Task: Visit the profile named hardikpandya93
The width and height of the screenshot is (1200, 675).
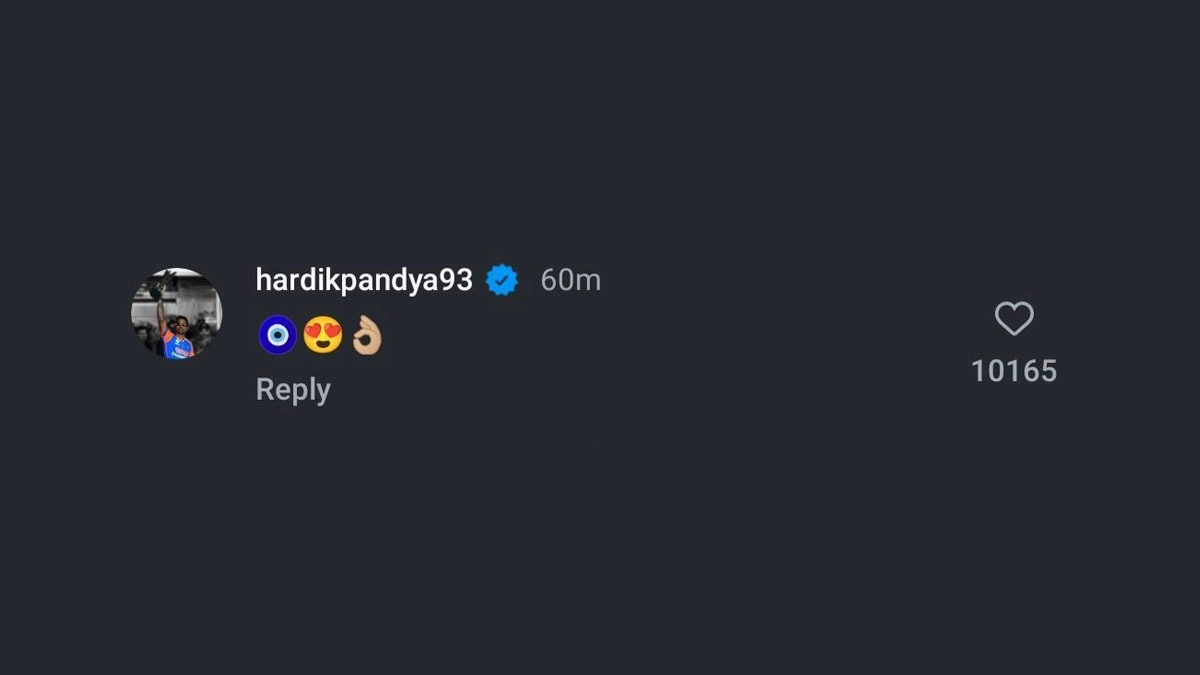Action: click(x=364, y=280)
